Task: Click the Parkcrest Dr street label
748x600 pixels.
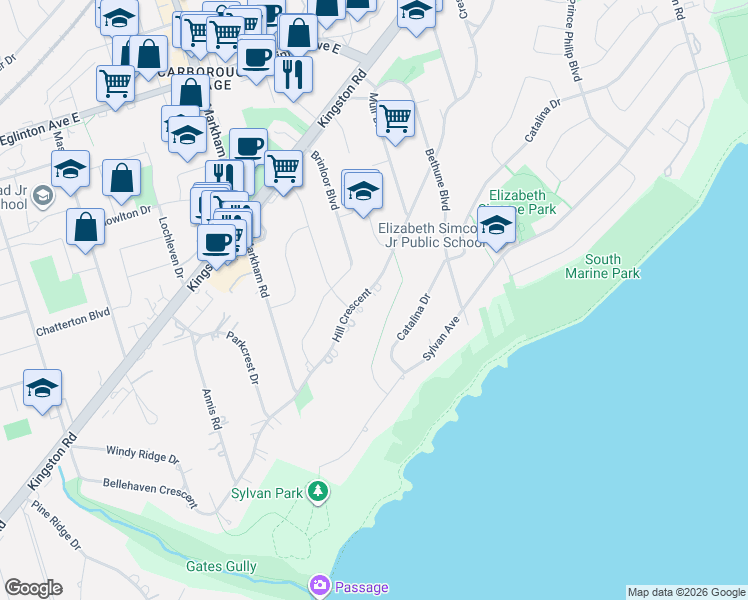Action: coord(243,358)
